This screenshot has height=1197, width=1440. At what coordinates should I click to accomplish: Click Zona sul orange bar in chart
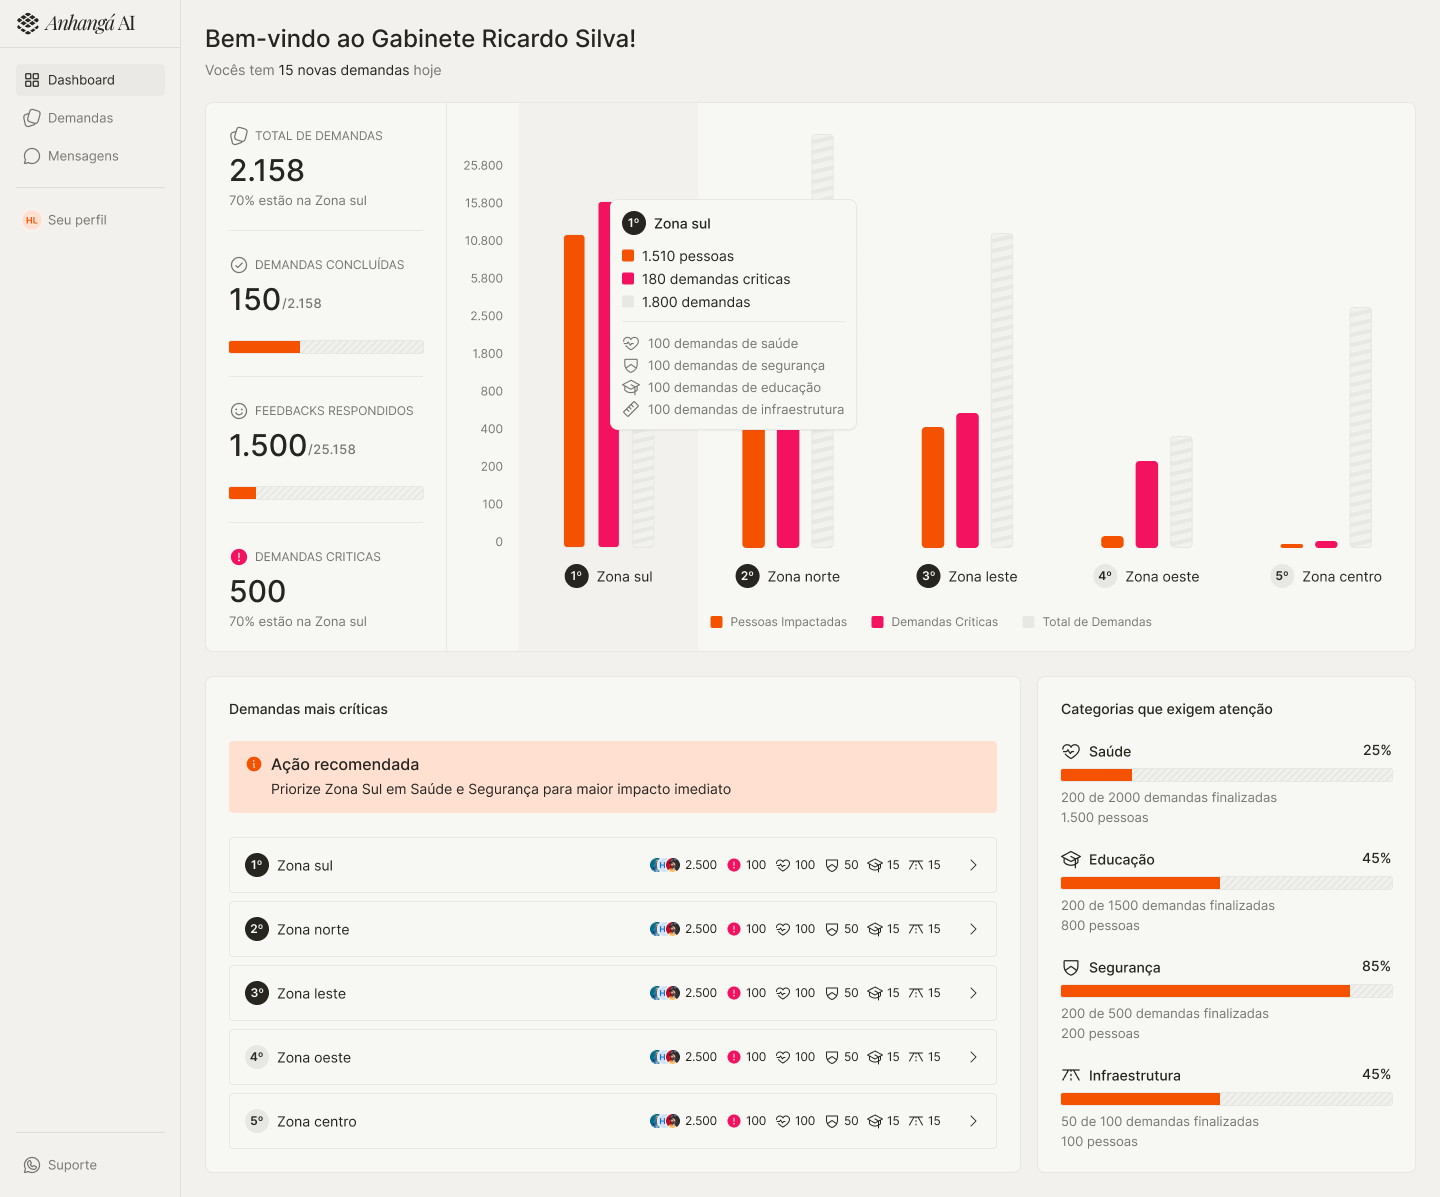tap(574, 391)
